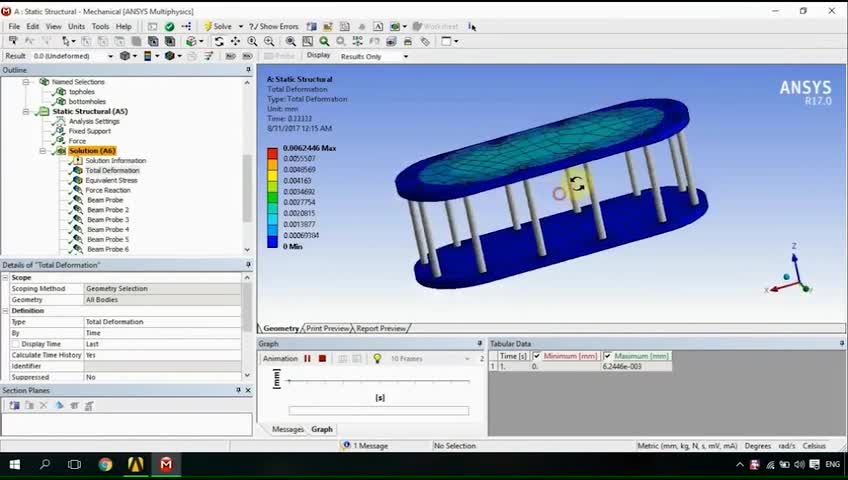
Task: Open the animation Frames dropdown
Action: [467, 358]
